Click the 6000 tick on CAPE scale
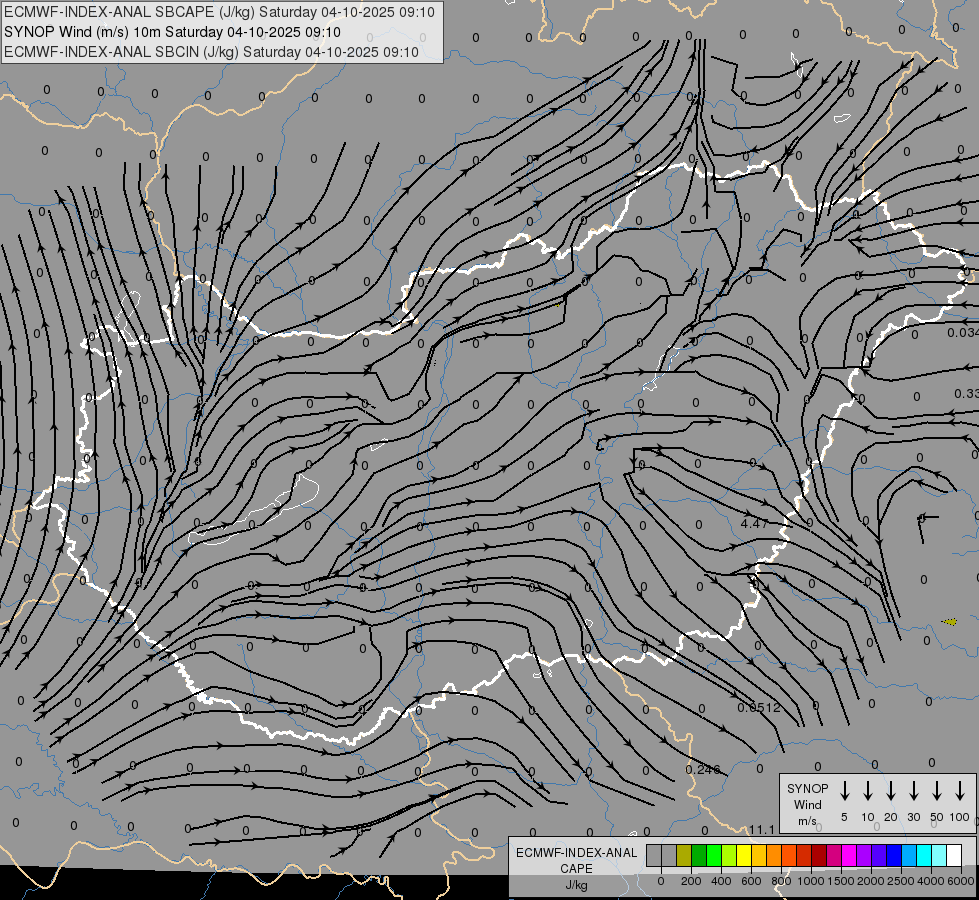Screen dimensions: 979x900 point(961,881)
